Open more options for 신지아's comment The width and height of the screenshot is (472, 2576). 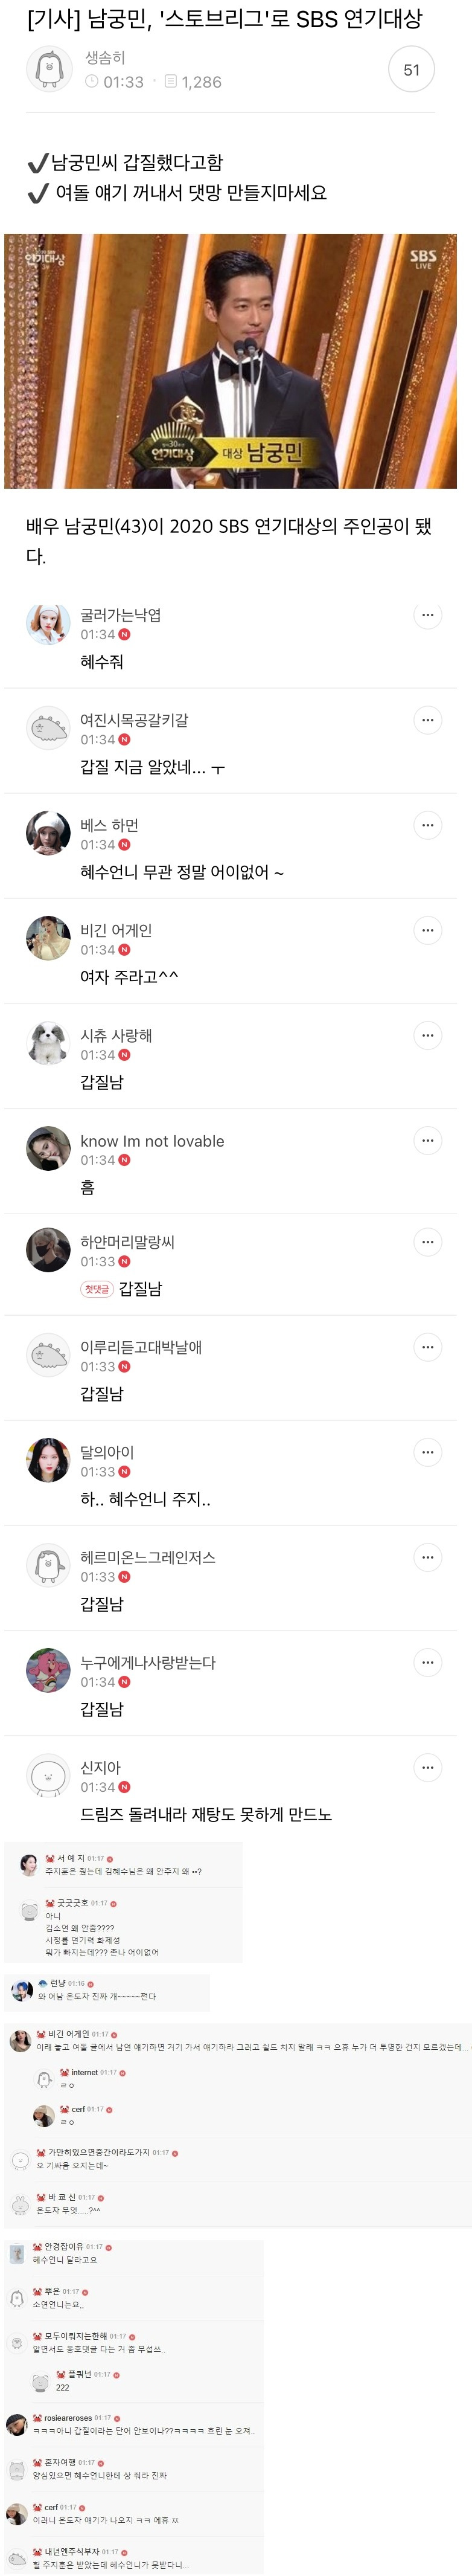pyautogui.click(x=427, y=1767)
